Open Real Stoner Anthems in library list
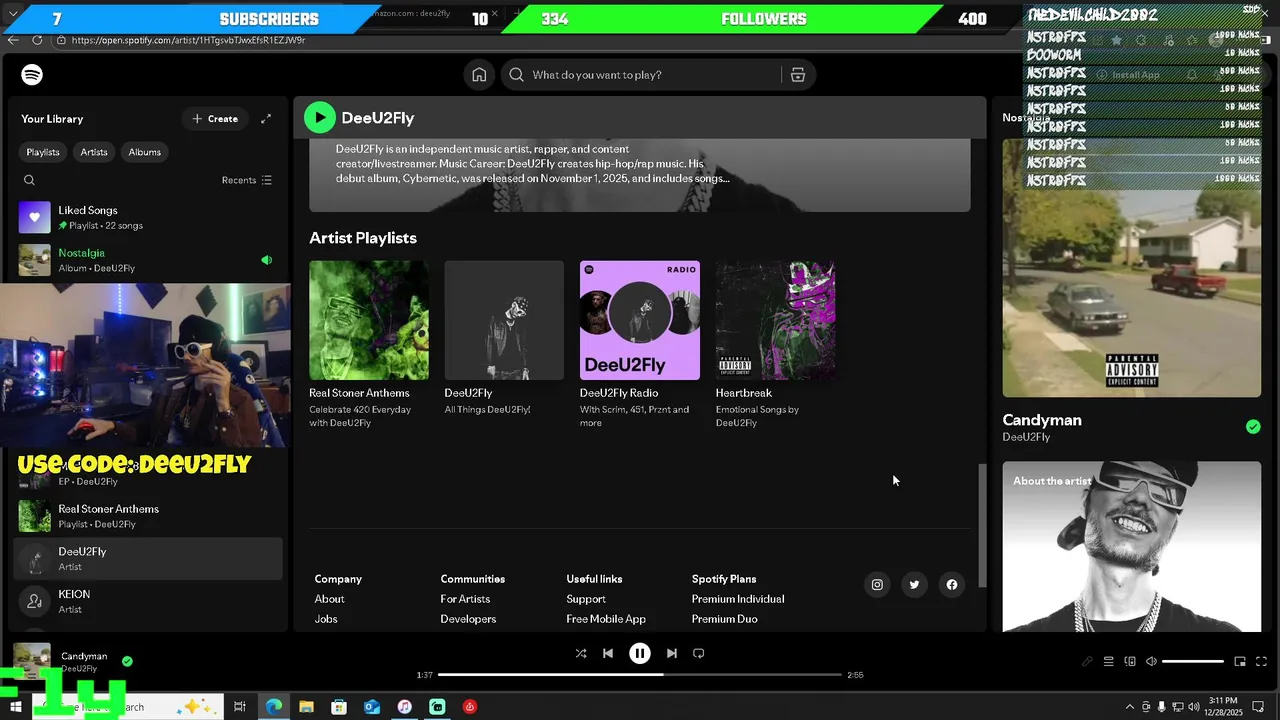 [x=148, y=516]
